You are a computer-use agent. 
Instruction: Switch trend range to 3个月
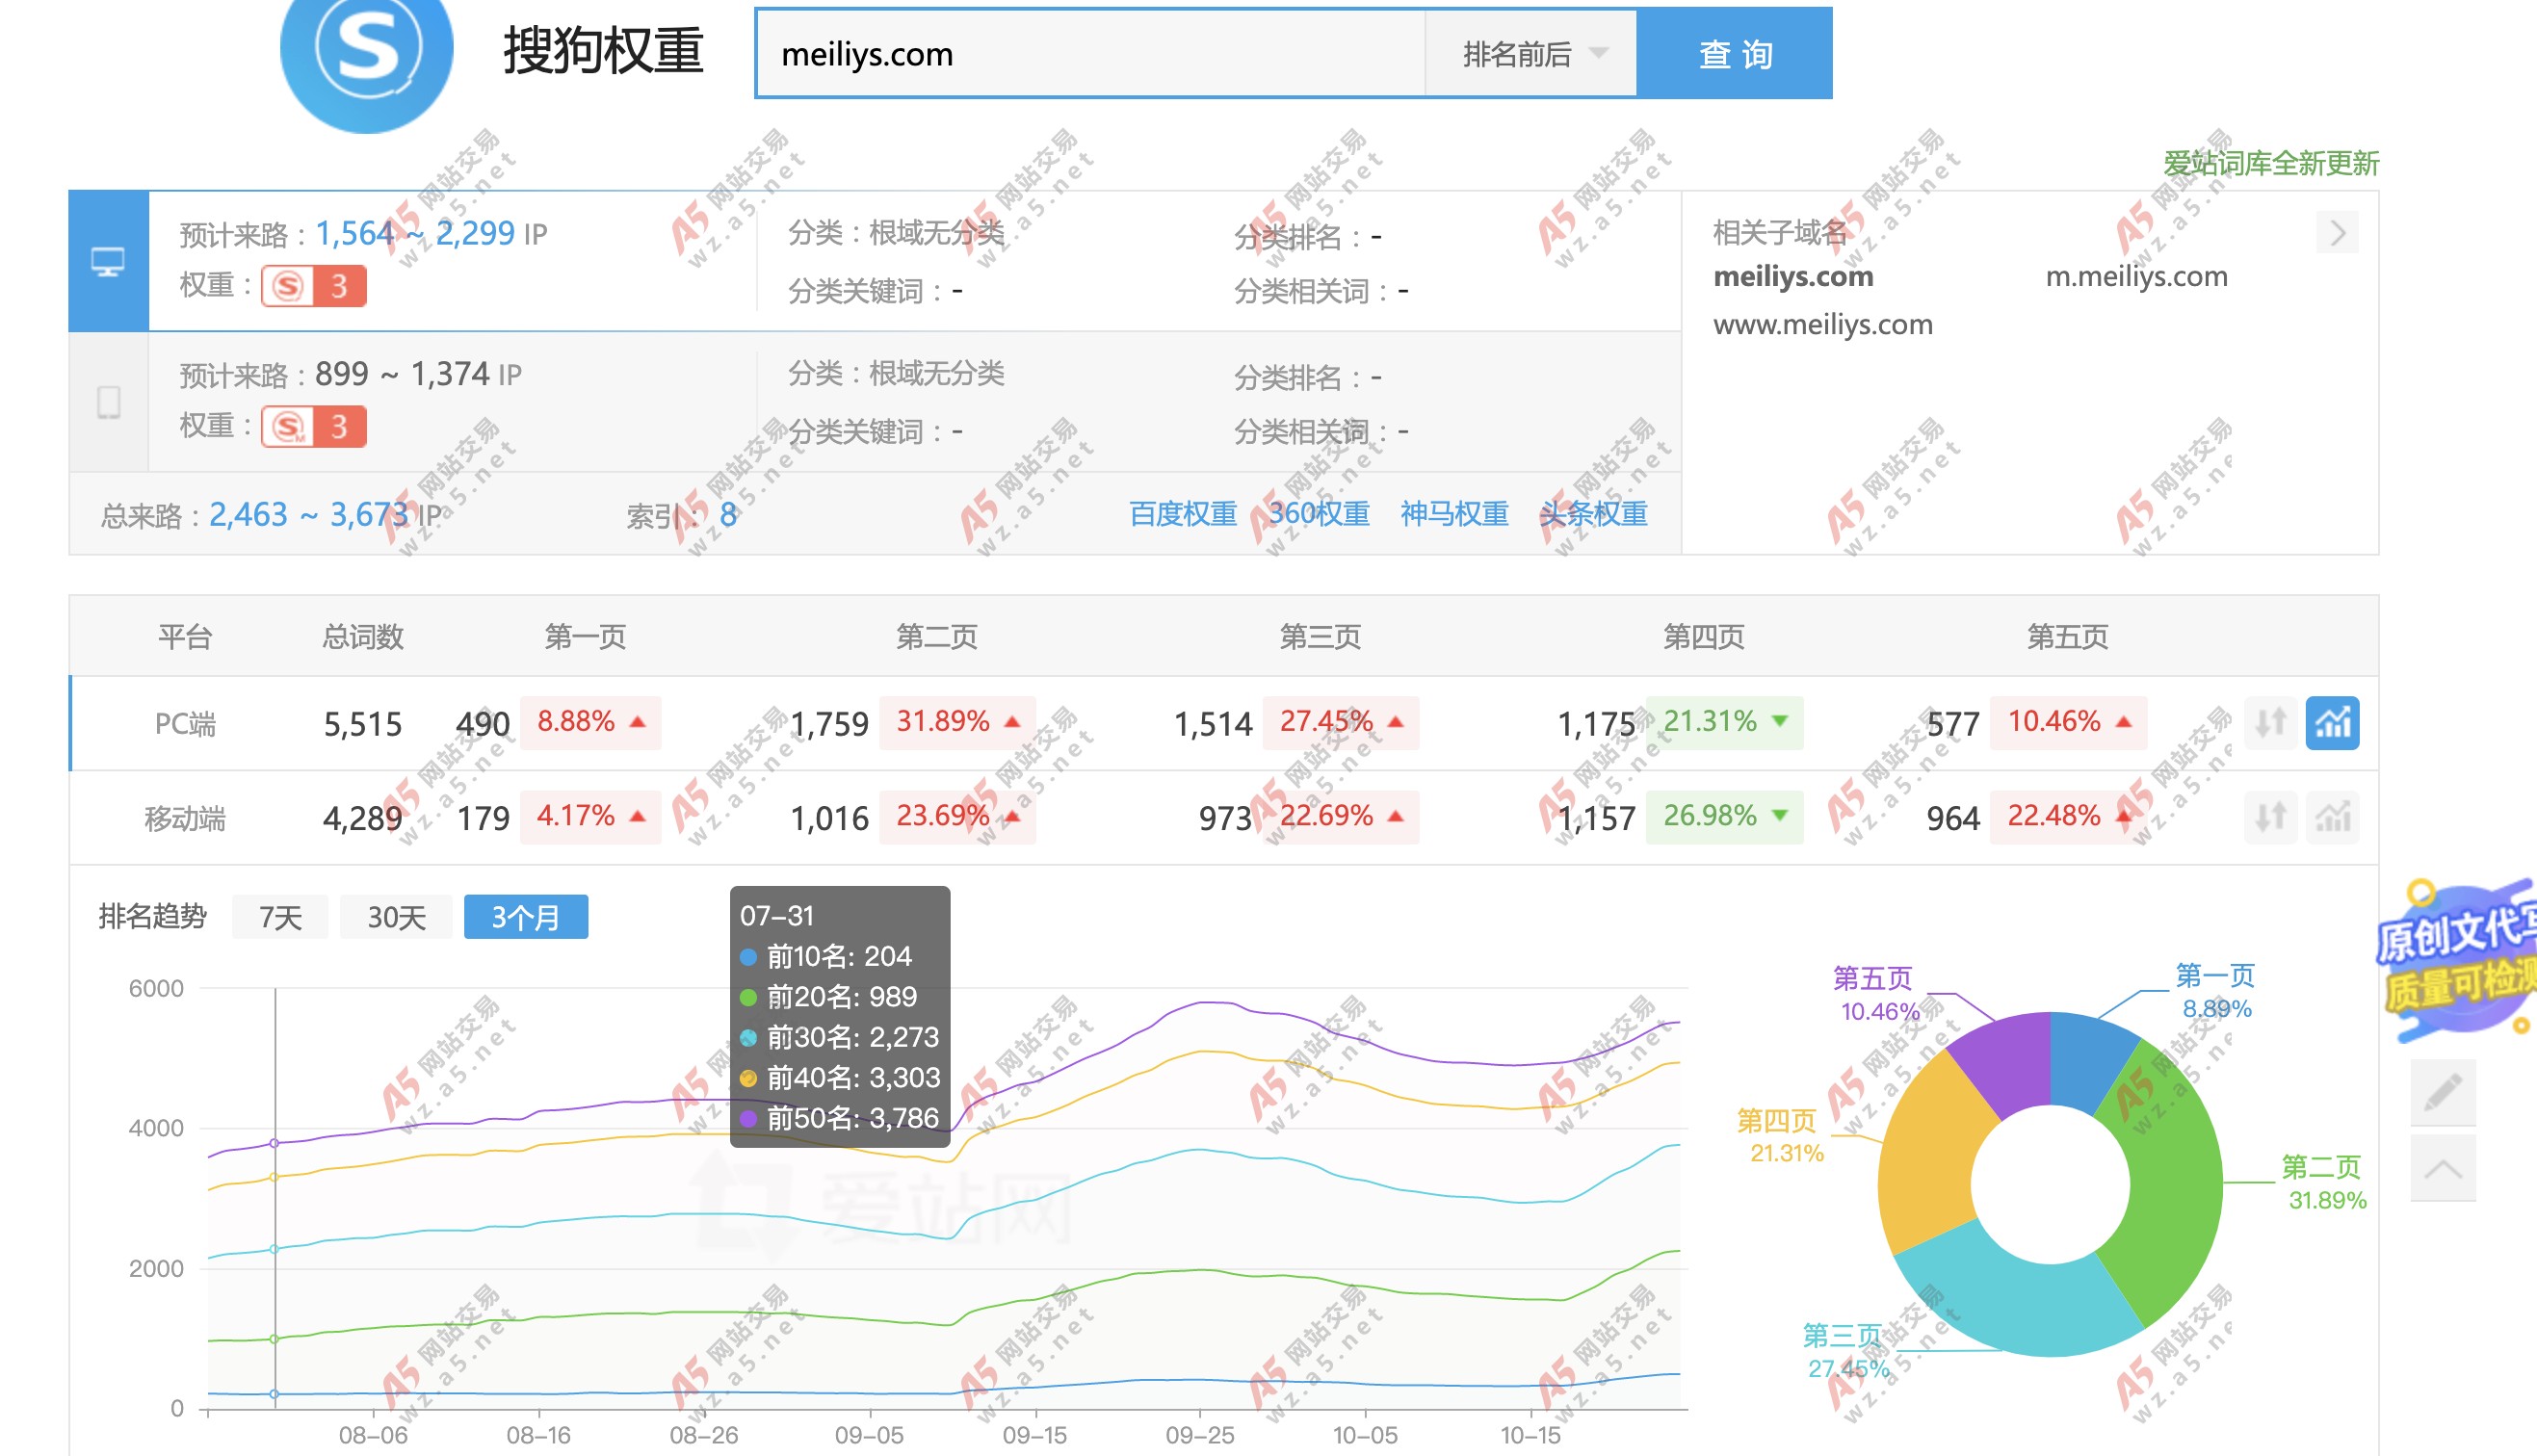[526, 917]
